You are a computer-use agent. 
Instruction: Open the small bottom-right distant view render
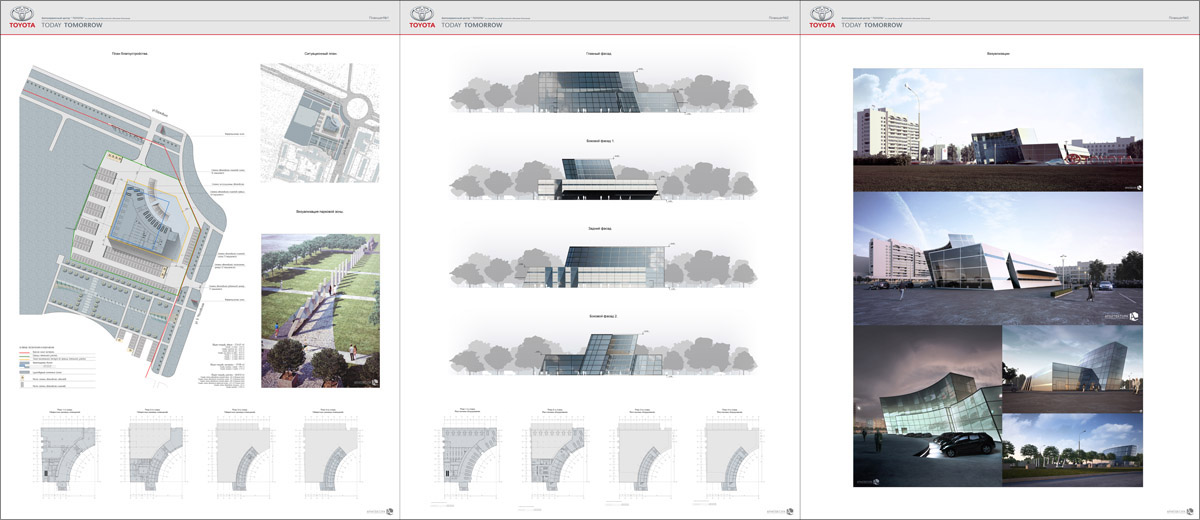[1073, 449]
